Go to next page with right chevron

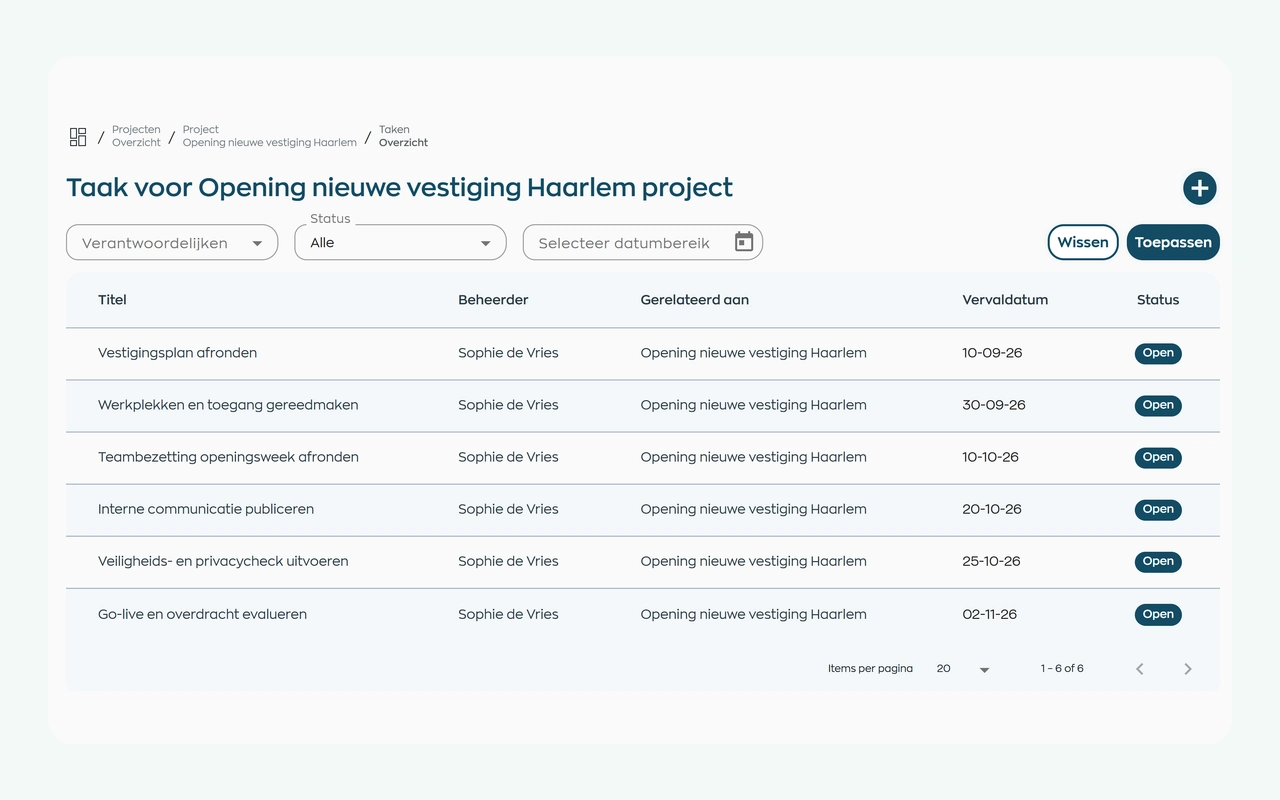click(x=1188, y=669)
